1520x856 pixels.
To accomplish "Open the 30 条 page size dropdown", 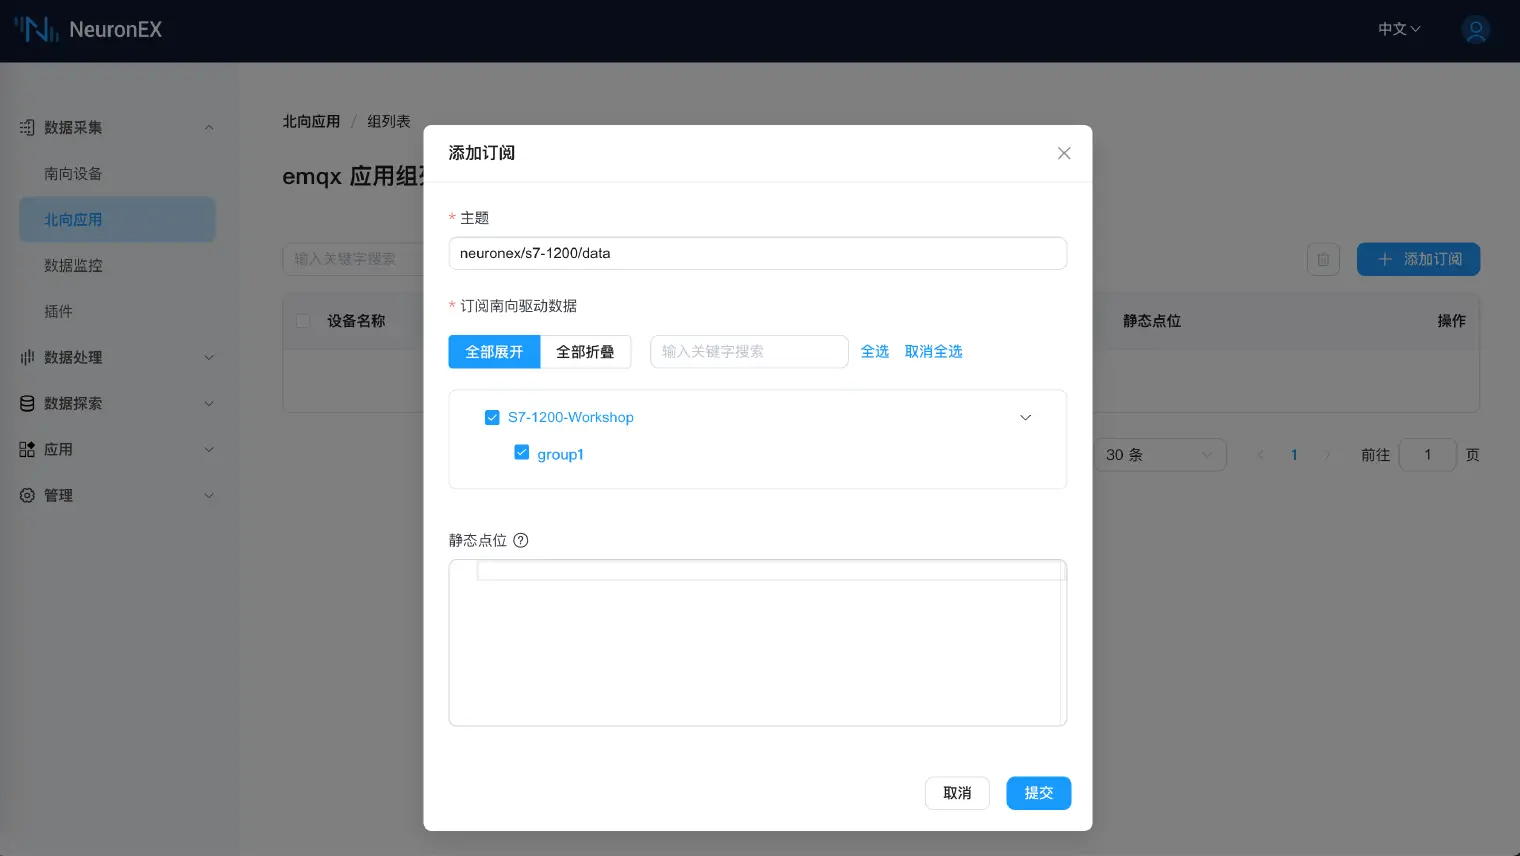I will (1159, 455).
